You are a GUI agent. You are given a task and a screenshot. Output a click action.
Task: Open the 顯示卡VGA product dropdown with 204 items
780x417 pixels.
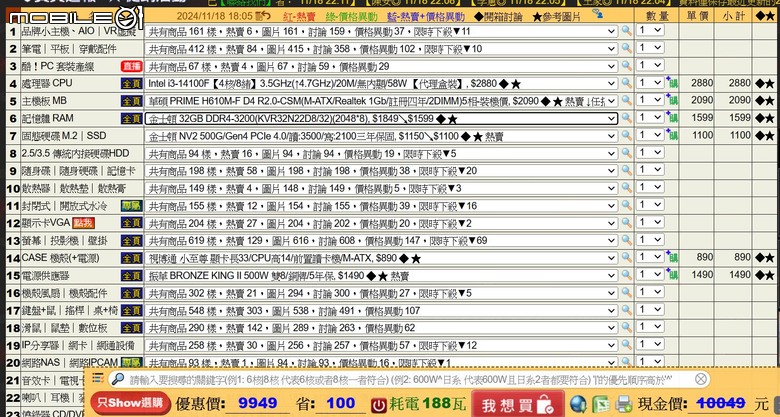pos(381,223)
